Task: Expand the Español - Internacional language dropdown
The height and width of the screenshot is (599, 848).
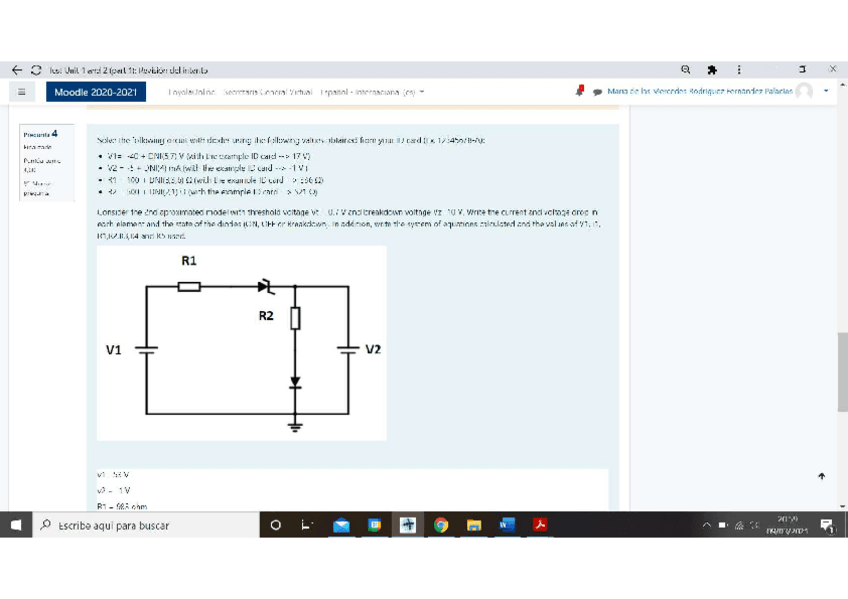Action: (x=373, y=92)
